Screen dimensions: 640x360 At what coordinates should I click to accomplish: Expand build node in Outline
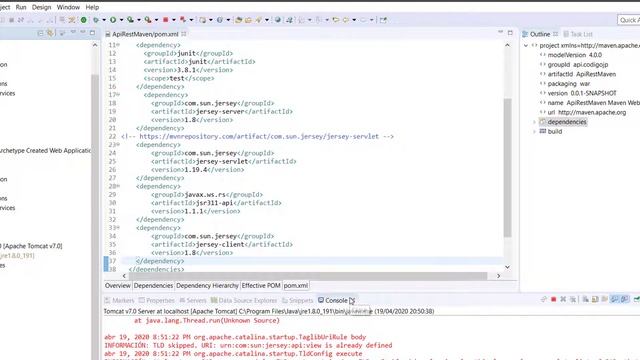coord(534,131)
